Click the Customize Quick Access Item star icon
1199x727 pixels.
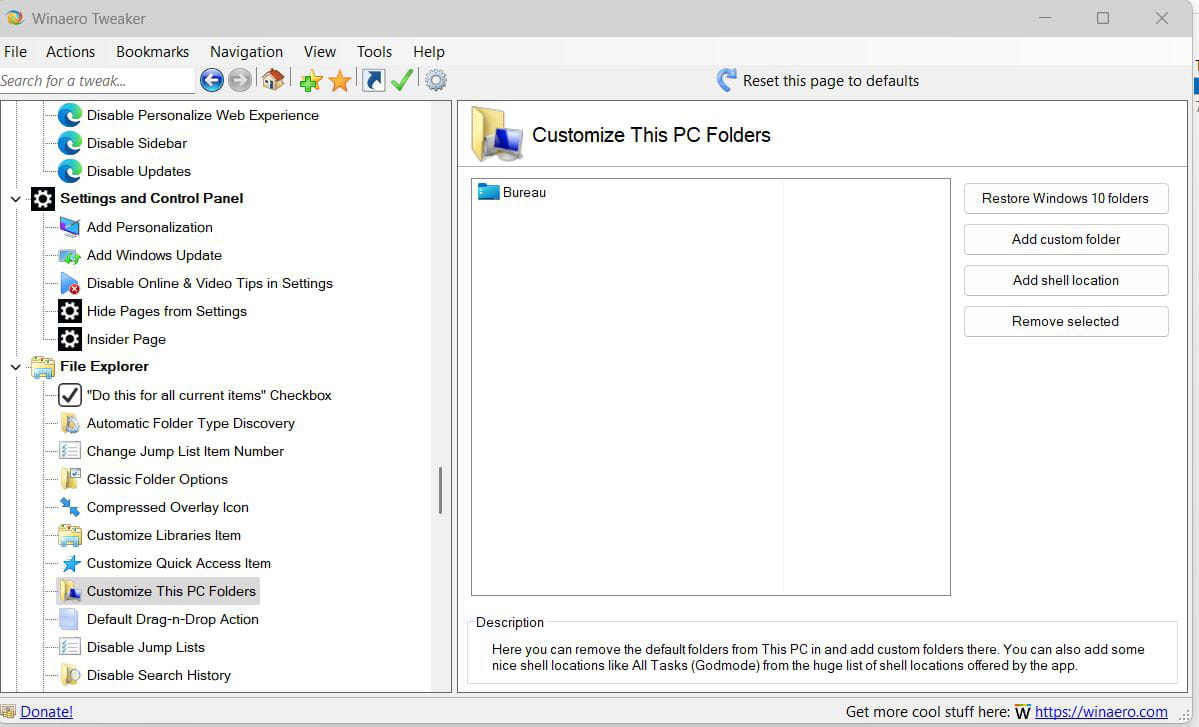[x=70, y=563]
